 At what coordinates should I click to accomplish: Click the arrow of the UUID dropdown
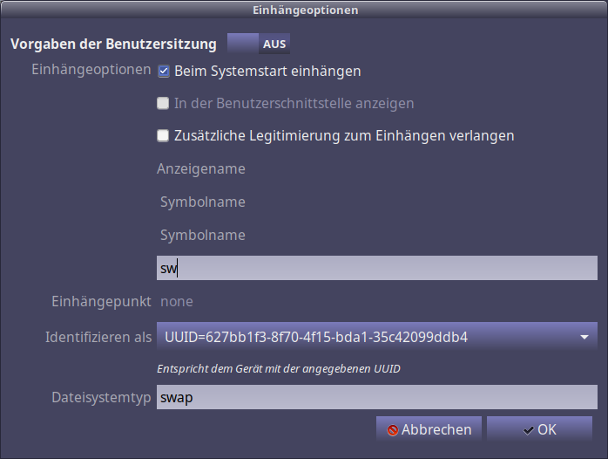click(584, 337)
